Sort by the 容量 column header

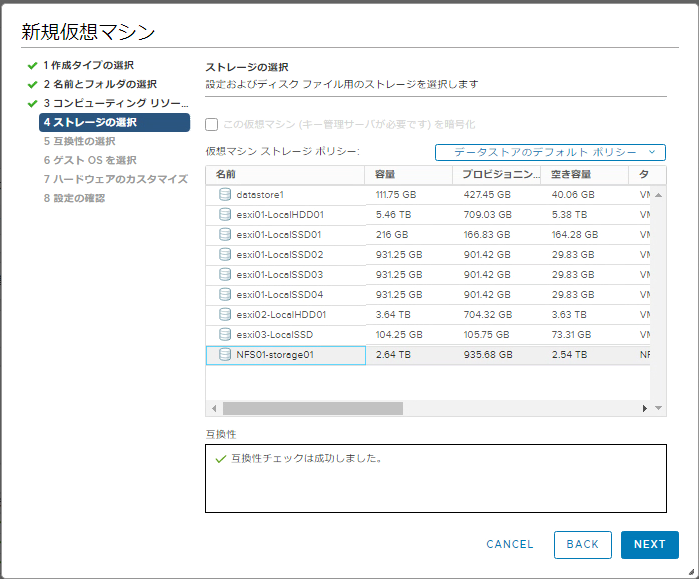[409, 175]
